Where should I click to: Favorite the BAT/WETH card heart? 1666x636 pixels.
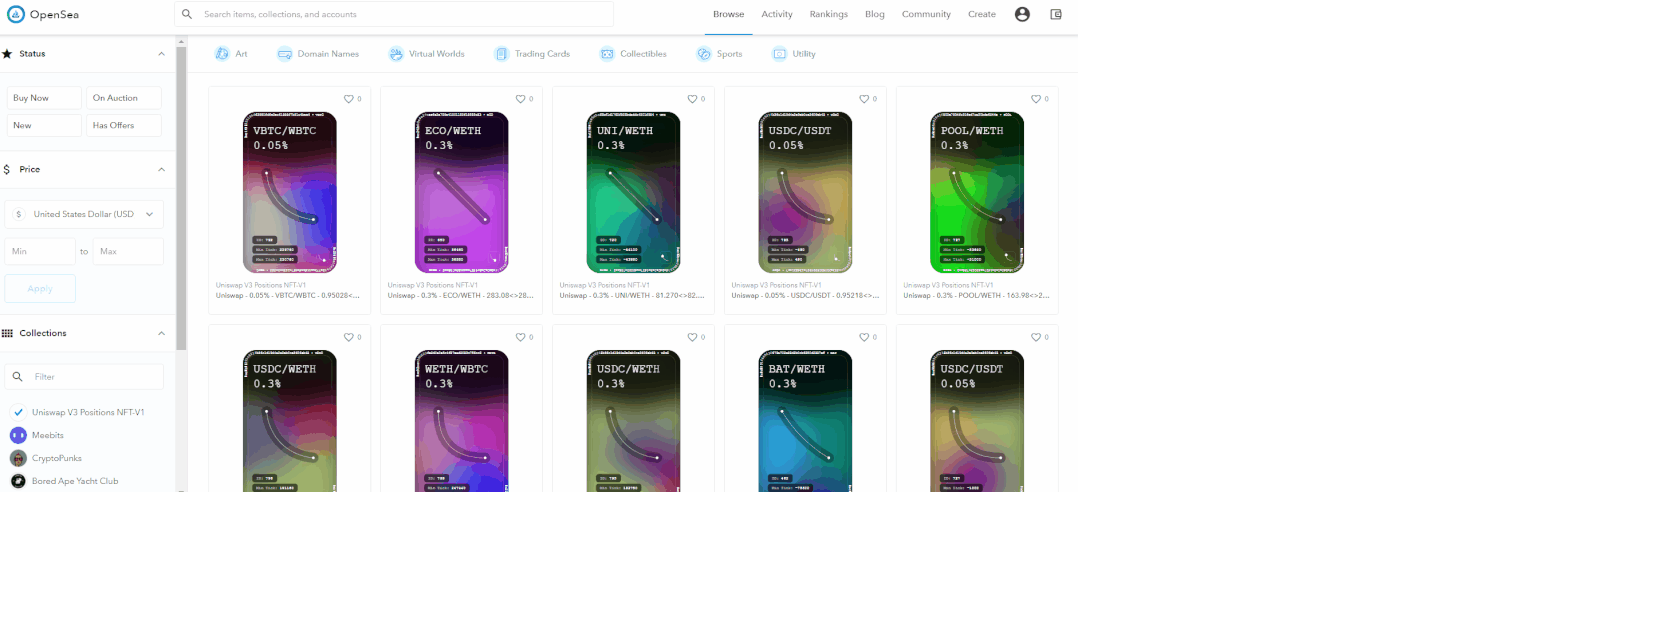pyautogui.click(x=864, y=337)
